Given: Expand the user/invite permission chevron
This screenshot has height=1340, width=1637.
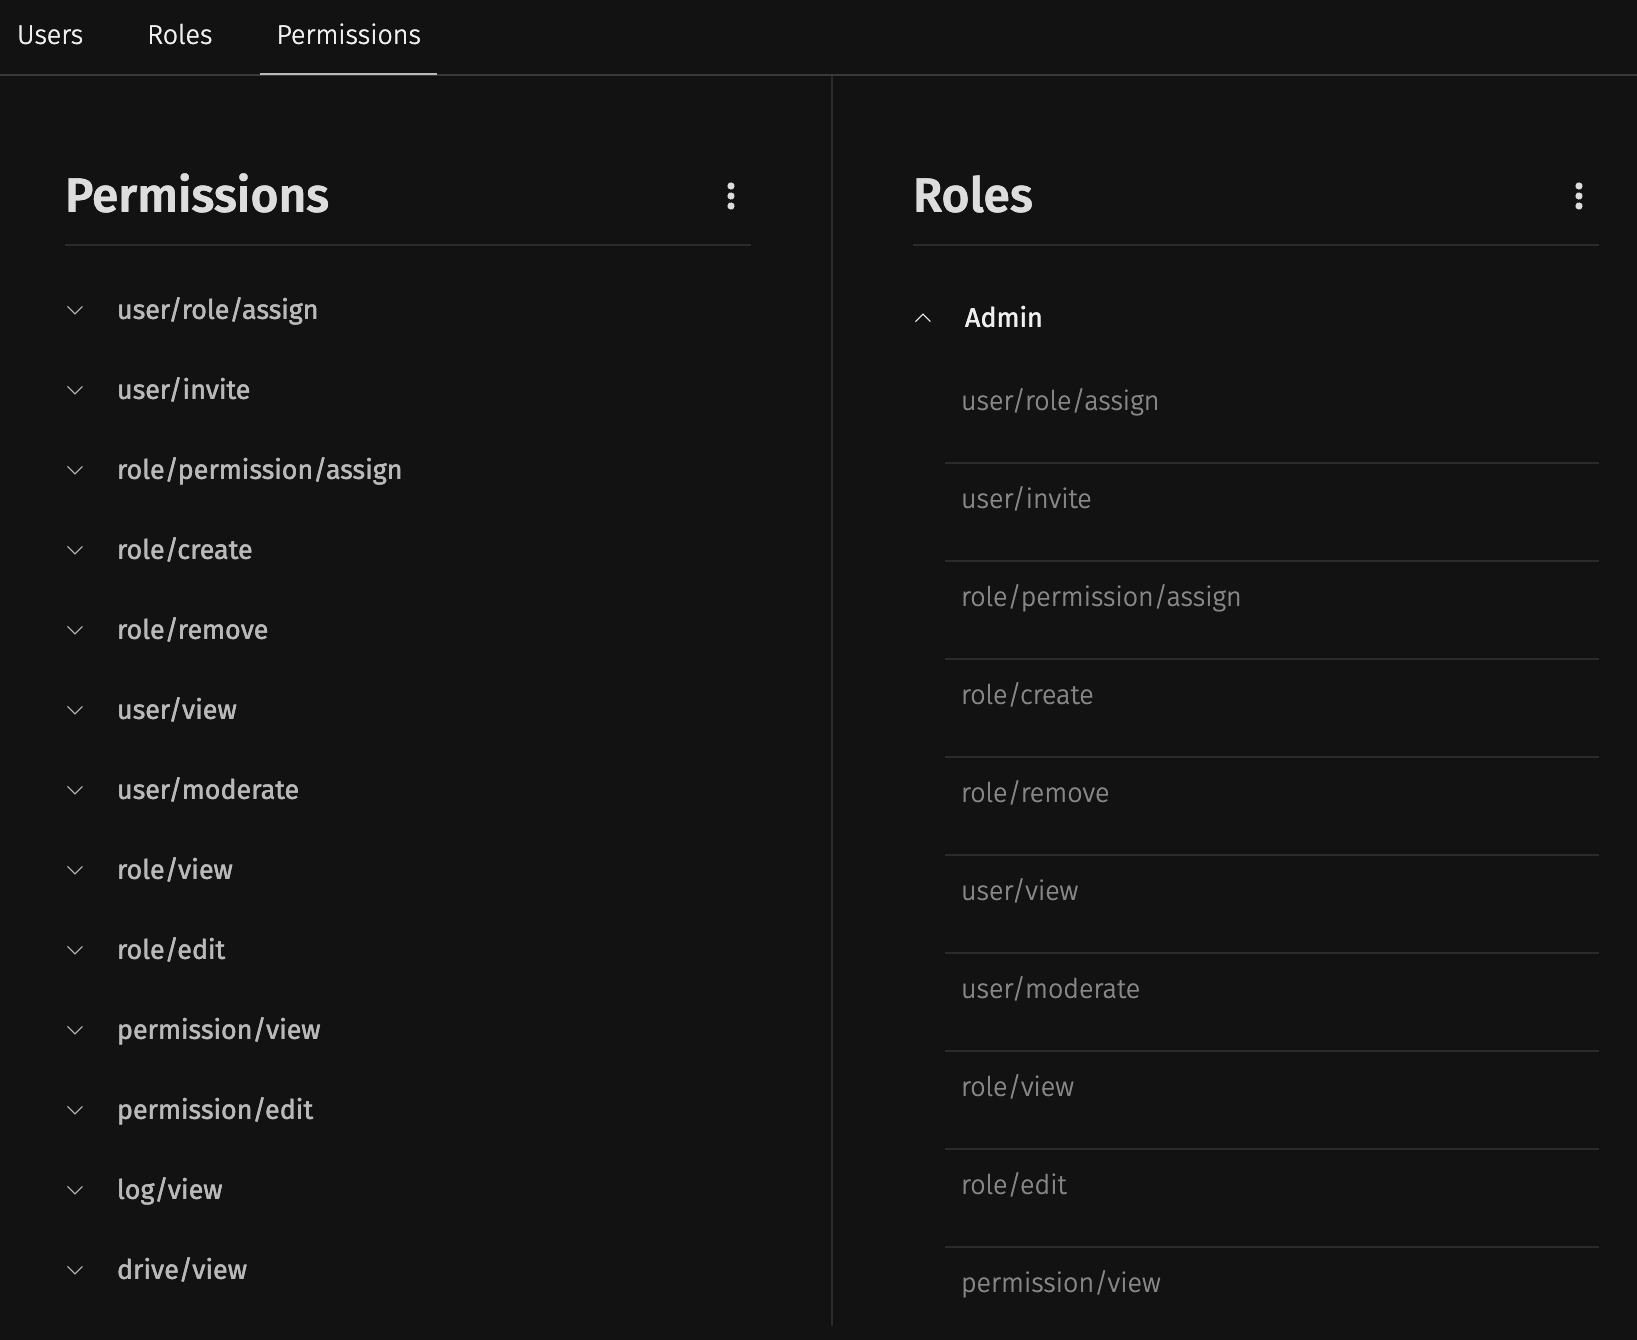Looking at the screenshot, I should pos(75,390).
